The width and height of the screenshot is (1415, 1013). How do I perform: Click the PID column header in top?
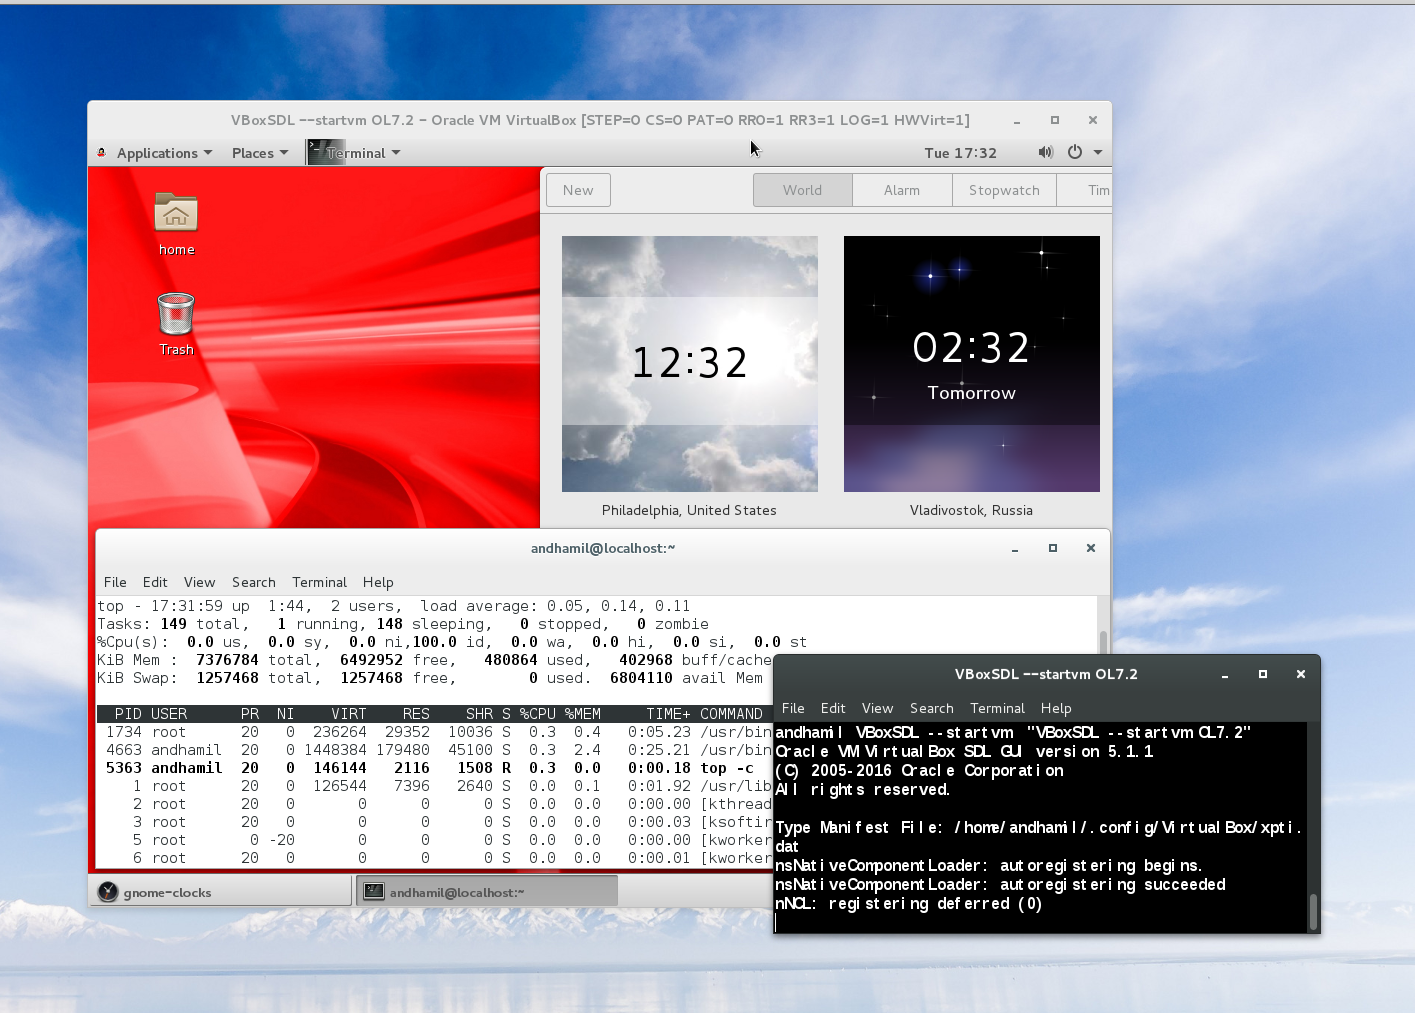coord(128,714)
